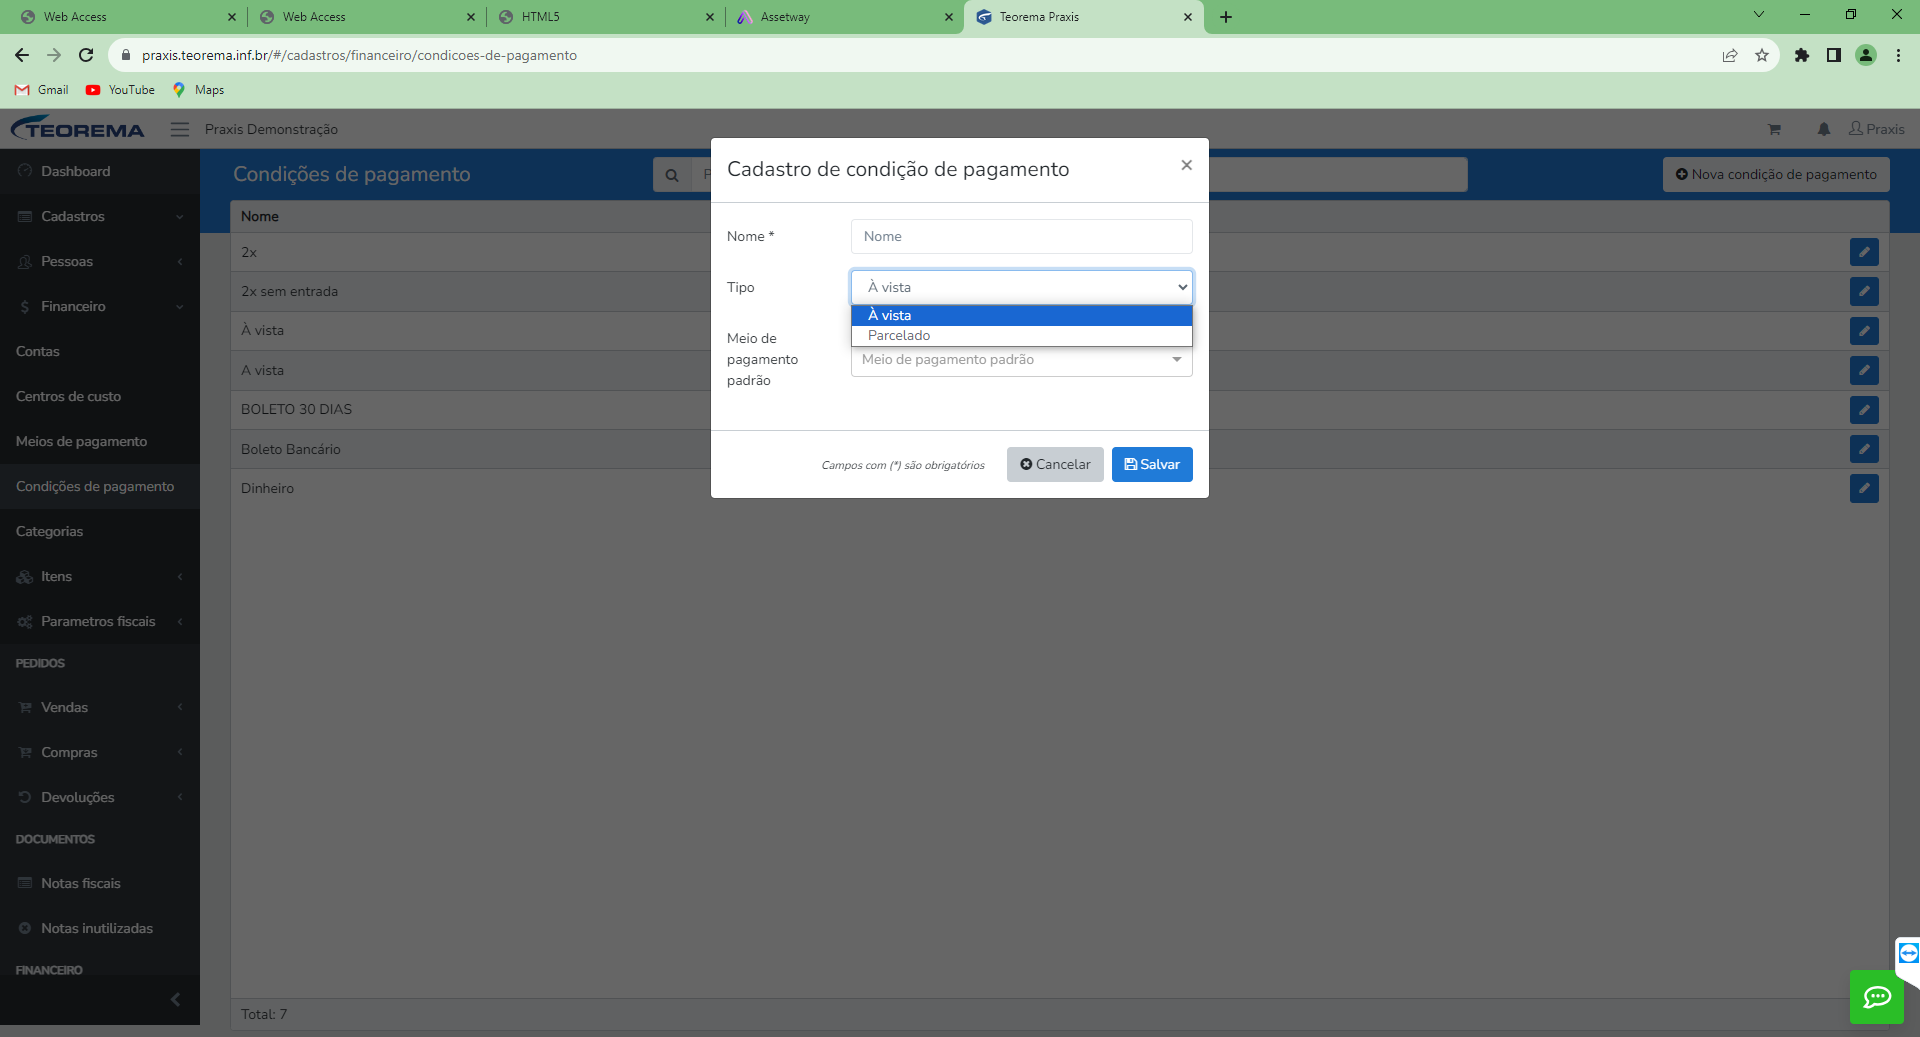Open the hamburger sidebar menu icon
The height and width of the screenshot is (1037, 1920).
pos(180,129)
